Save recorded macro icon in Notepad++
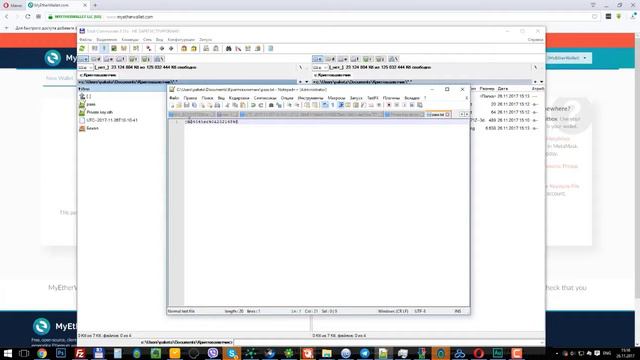This screenshot has height=360, width=640. click(x=420, y=105)
